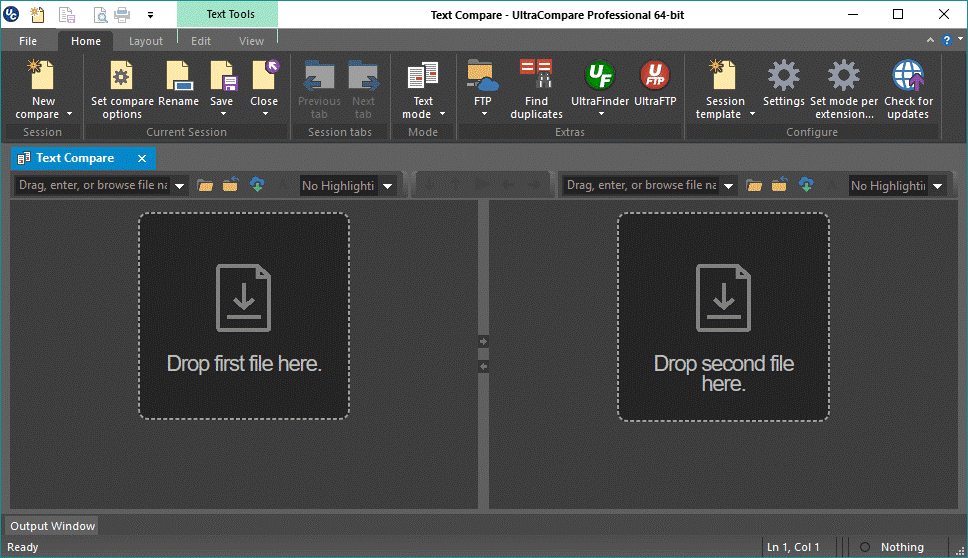The height and width of the screenshot is (558, 968).
Task: Click the Drop second file here area
Action: 724,317
